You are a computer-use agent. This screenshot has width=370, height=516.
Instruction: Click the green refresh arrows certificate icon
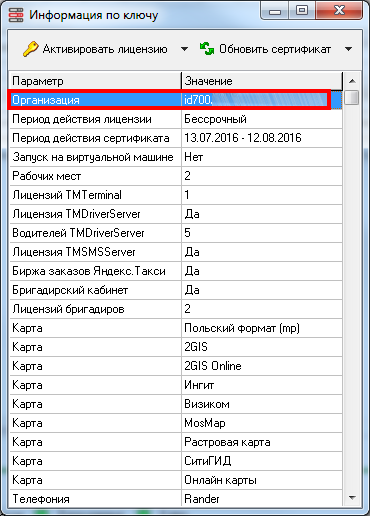207,49
